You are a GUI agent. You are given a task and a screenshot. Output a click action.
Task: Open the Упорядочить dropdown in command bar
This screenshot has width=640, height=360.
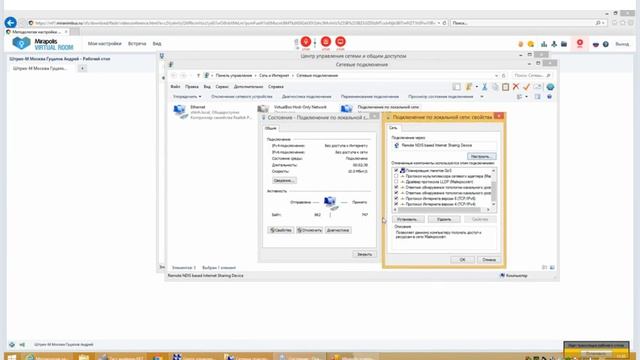point(187,97)
